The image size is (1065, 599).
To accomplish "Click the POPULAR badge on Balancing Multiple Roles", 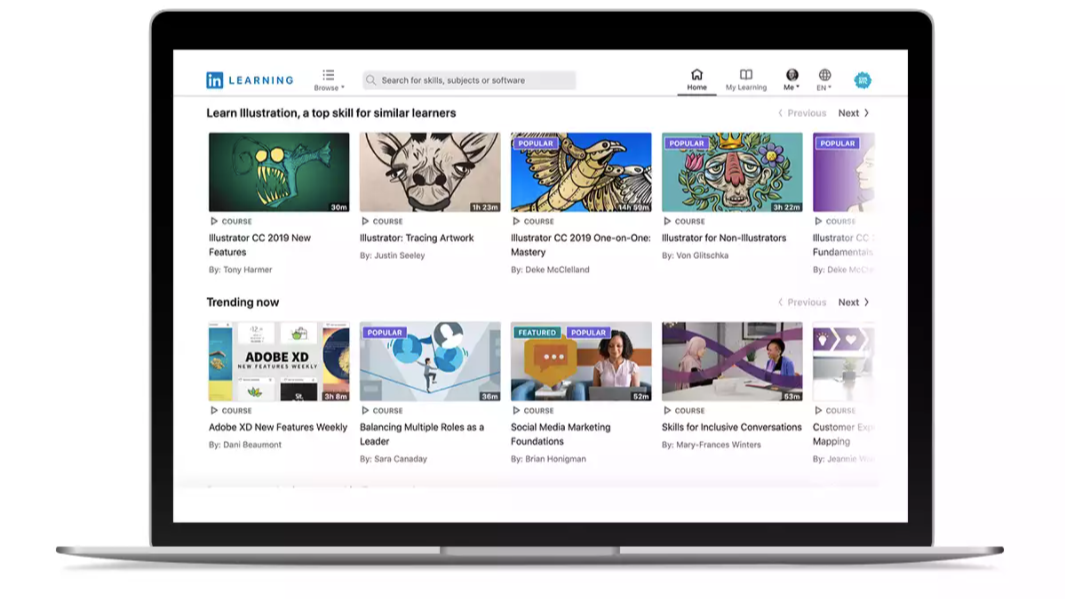I will pyautogui.click(x=384, y=333).
